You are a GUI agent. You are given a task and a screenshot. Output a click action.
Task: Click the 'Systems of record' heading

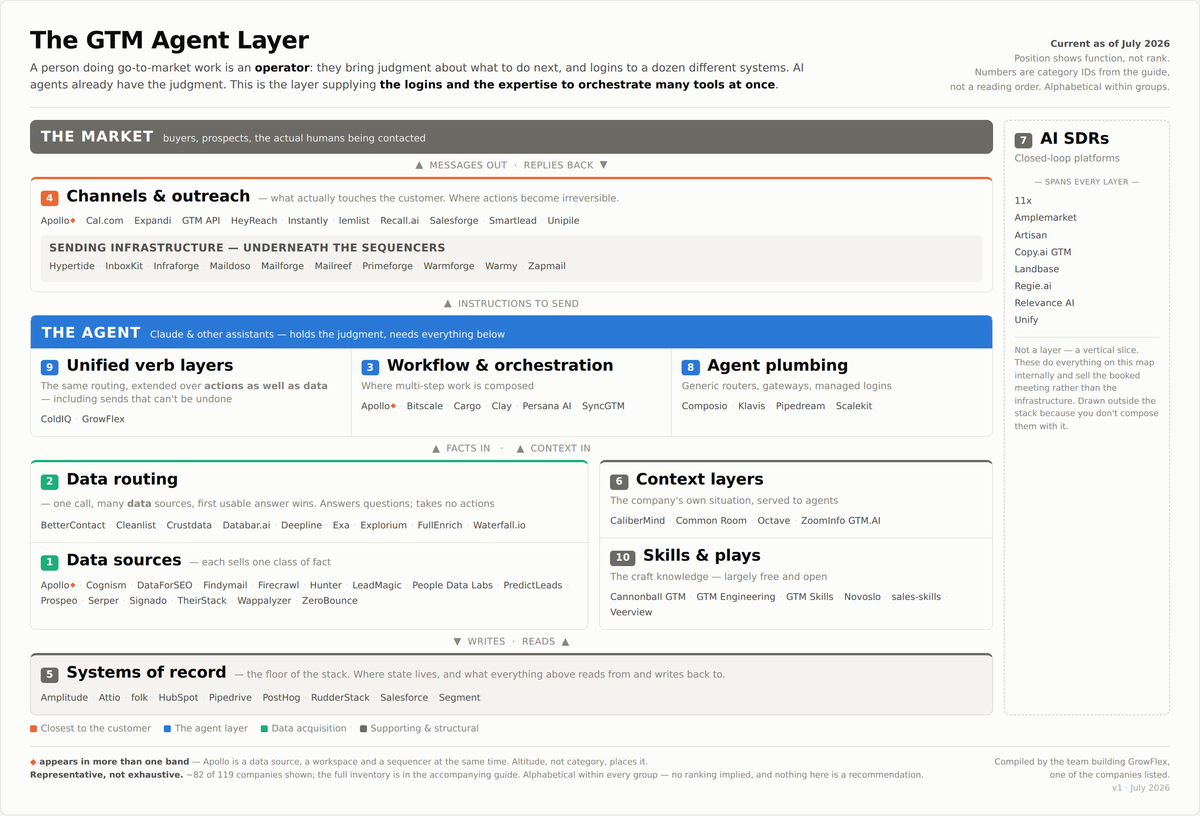(147, 673)
